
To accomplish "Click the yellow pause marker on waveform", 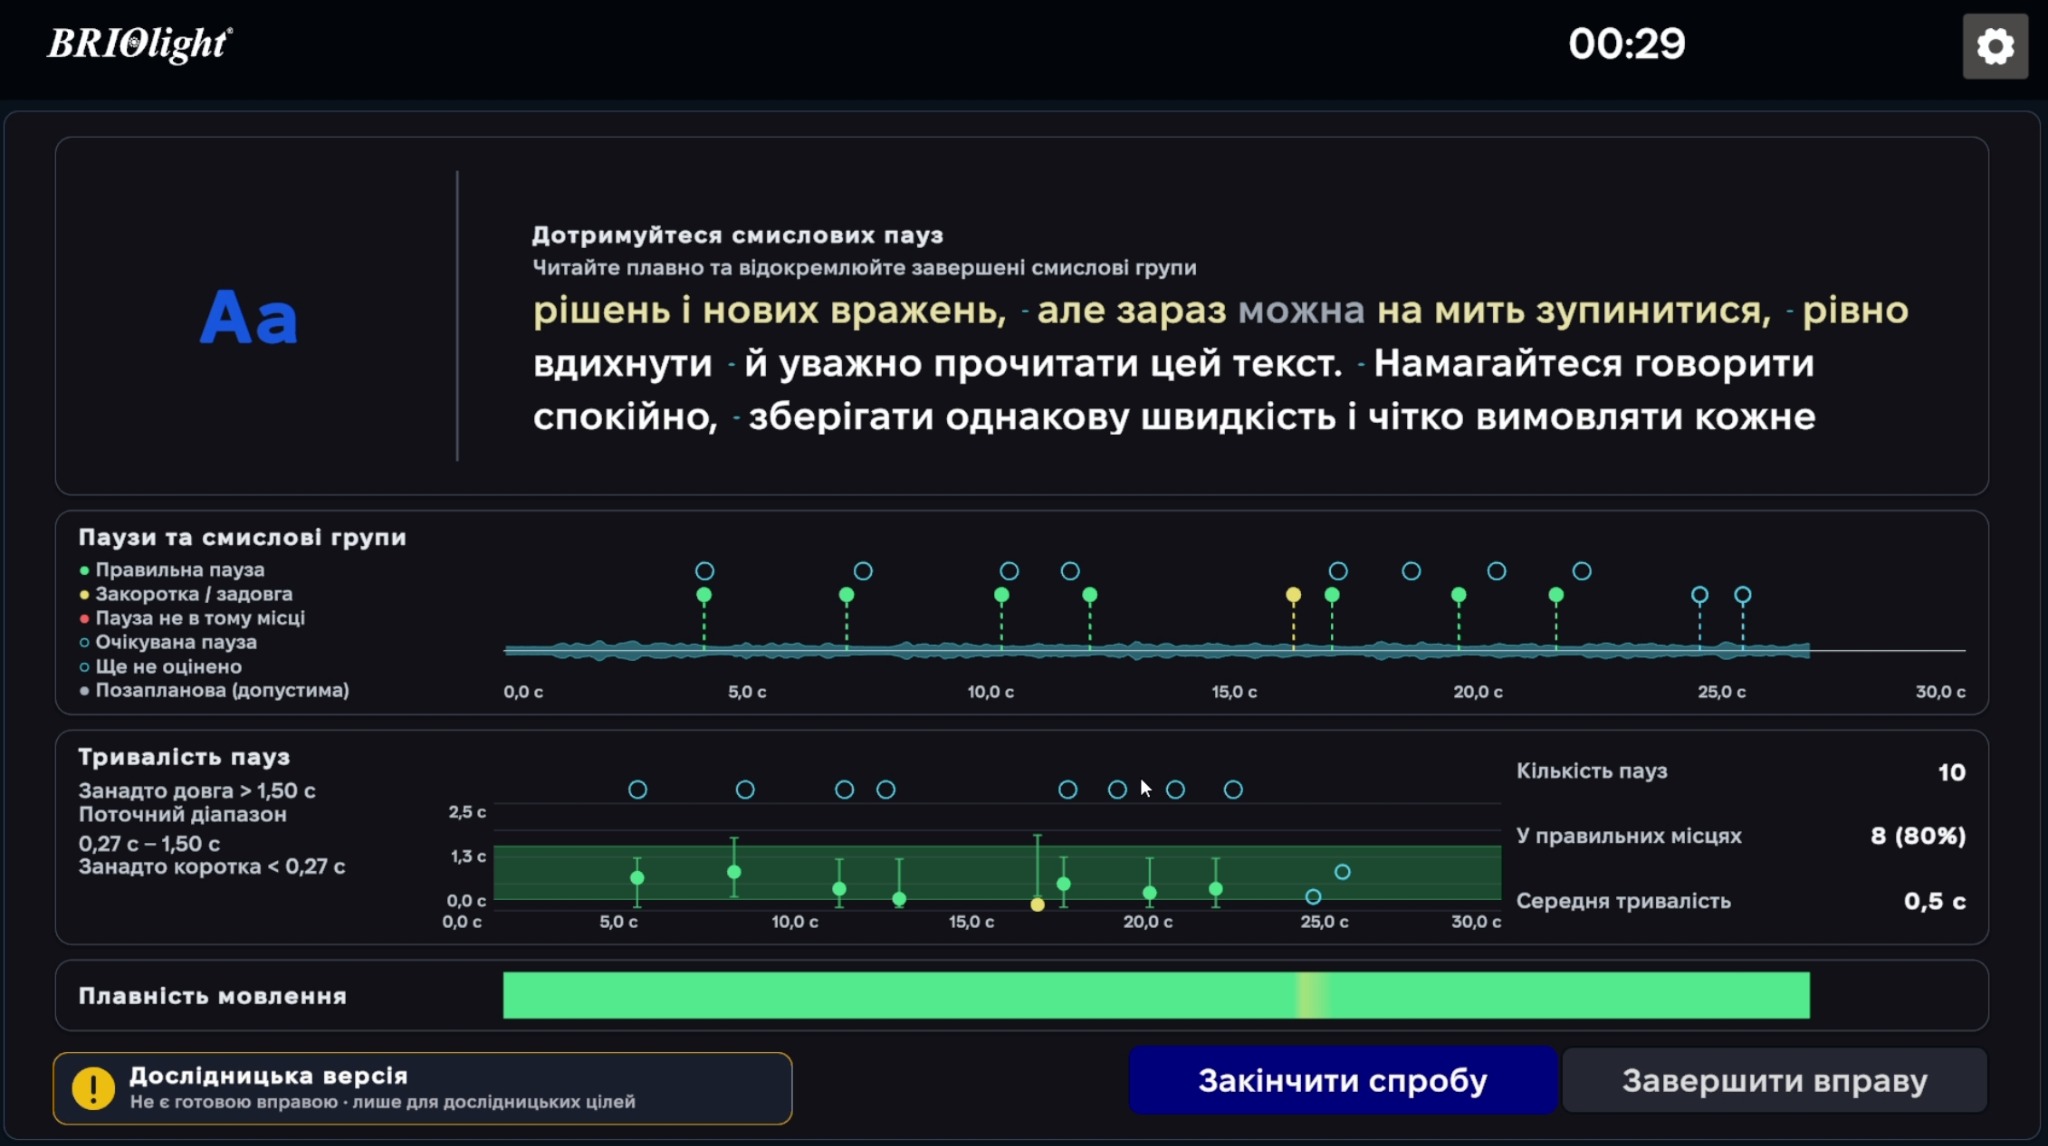I will coord(1293,595).
